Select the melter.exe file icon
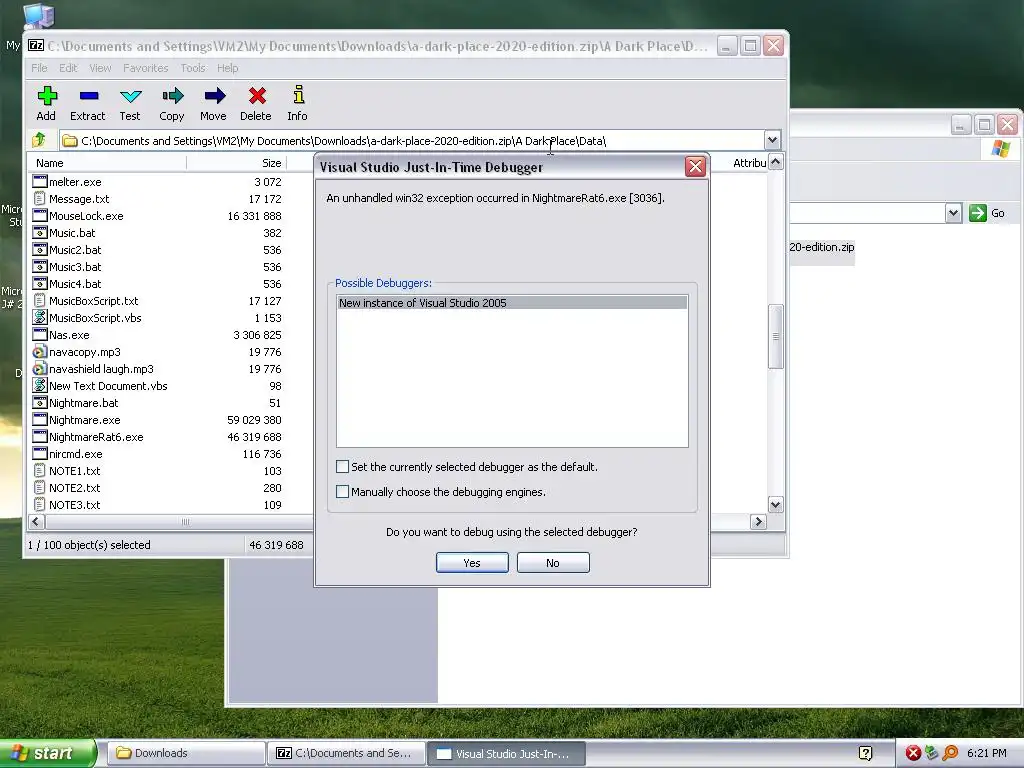Screen dimensions: 1024x768 point(40,182)
